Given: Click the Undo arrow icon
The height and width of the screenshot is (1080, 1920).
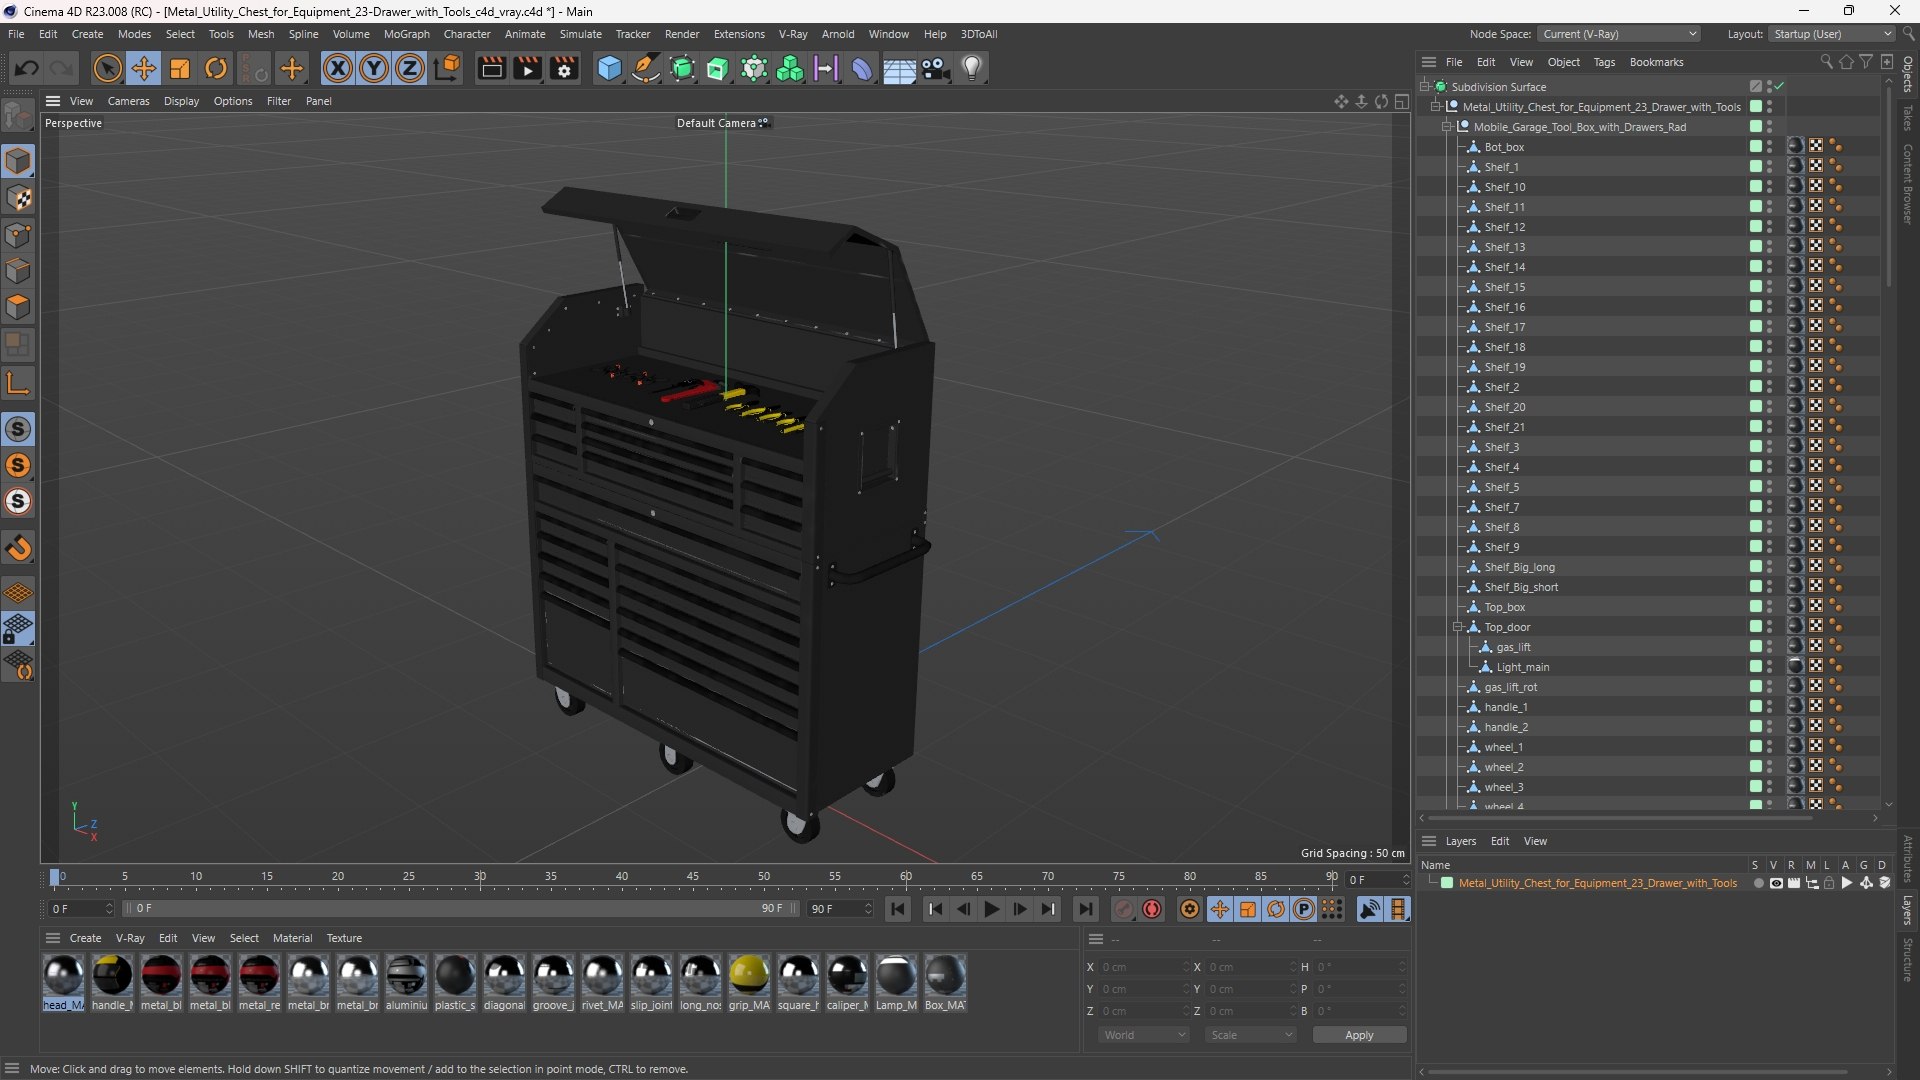Looking at the screenshot, I should (x=27, y=68).
